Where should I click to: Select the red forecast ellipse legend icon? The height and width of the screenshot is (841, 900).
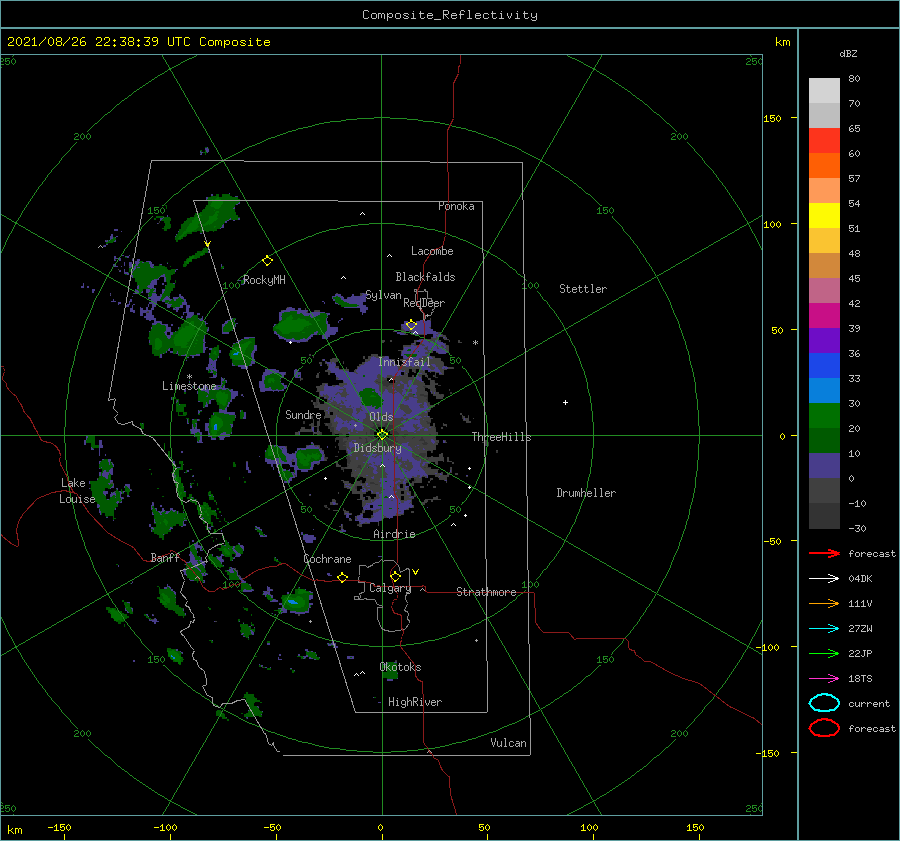[x=824, y=727]
